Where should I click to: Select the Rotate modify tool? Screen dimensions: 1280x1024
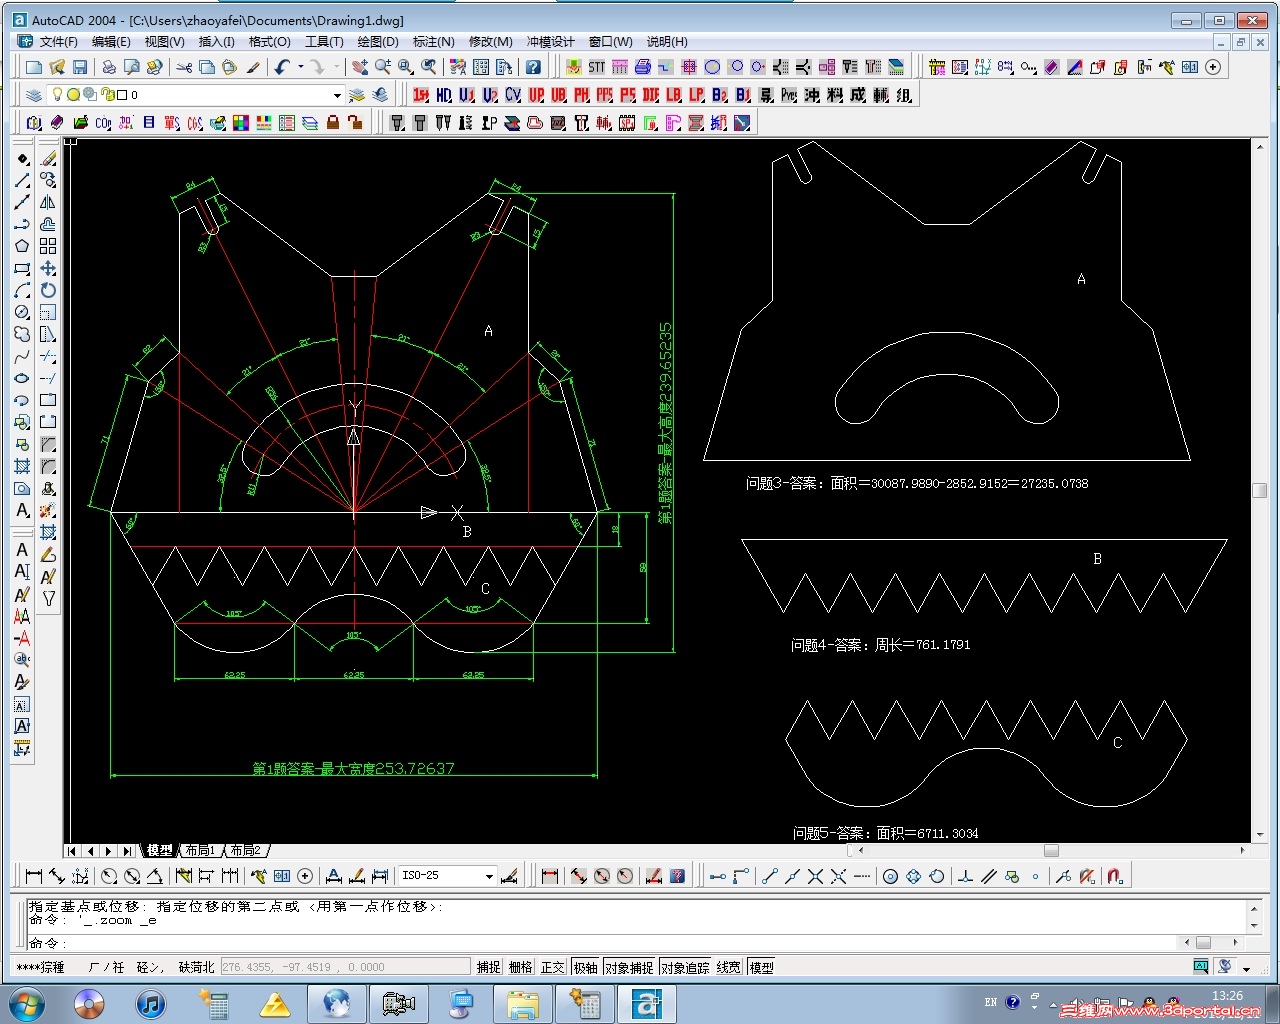[x=48, y=290]
